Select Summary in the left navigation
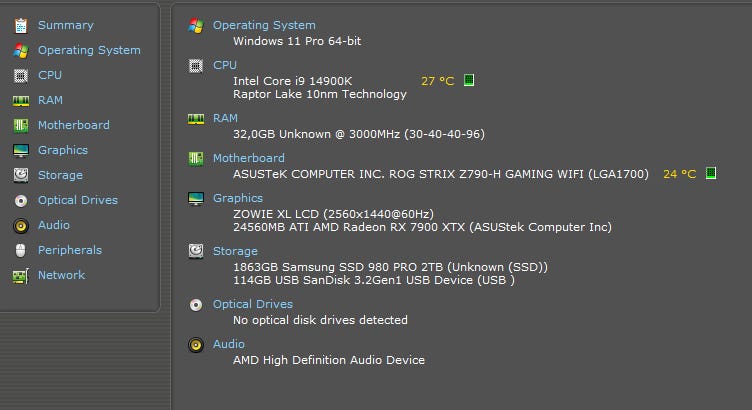 [65, 25]
